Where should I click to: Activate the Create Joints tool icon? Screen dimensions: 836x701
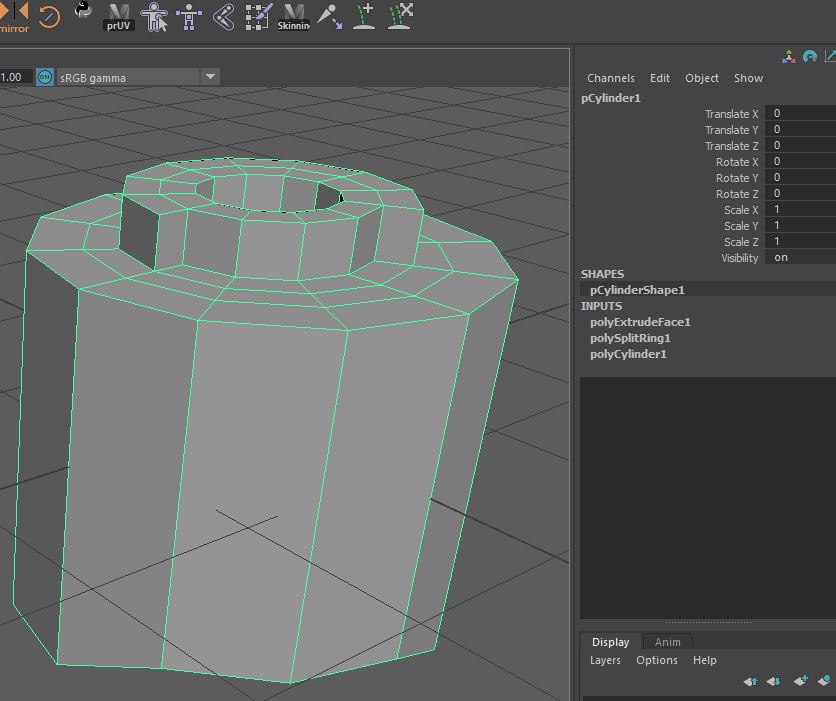pyautogui.click(x=224, y=16)
